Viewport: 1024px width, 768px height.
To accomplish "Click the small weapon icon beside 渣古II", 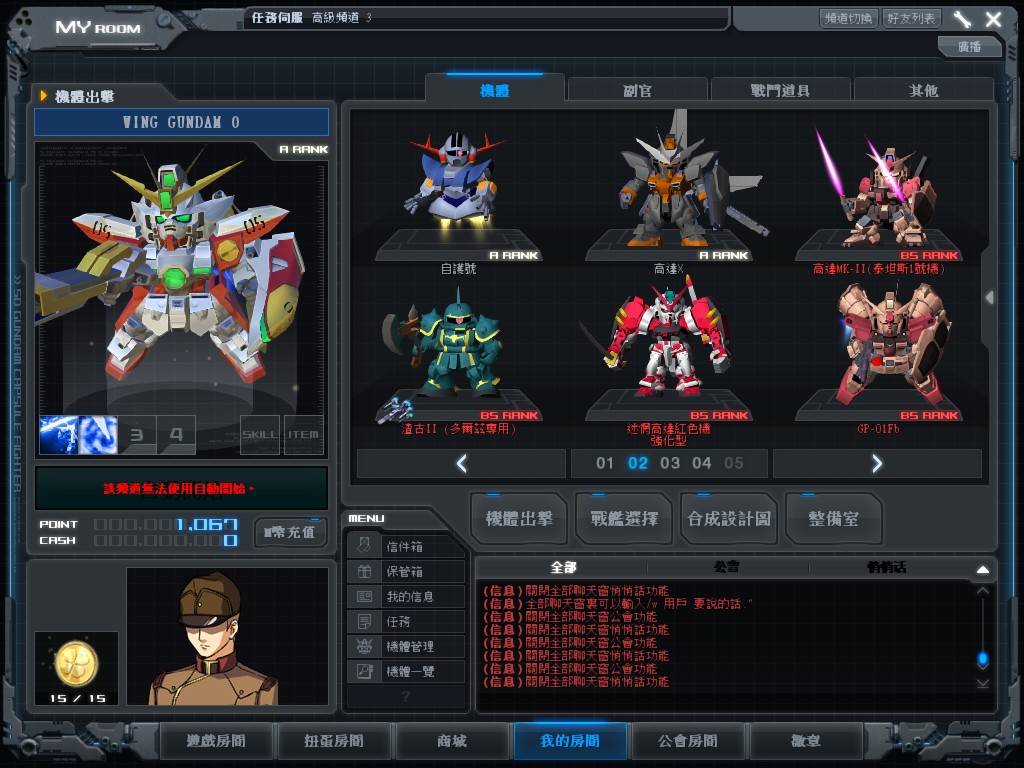I will 394,411.
